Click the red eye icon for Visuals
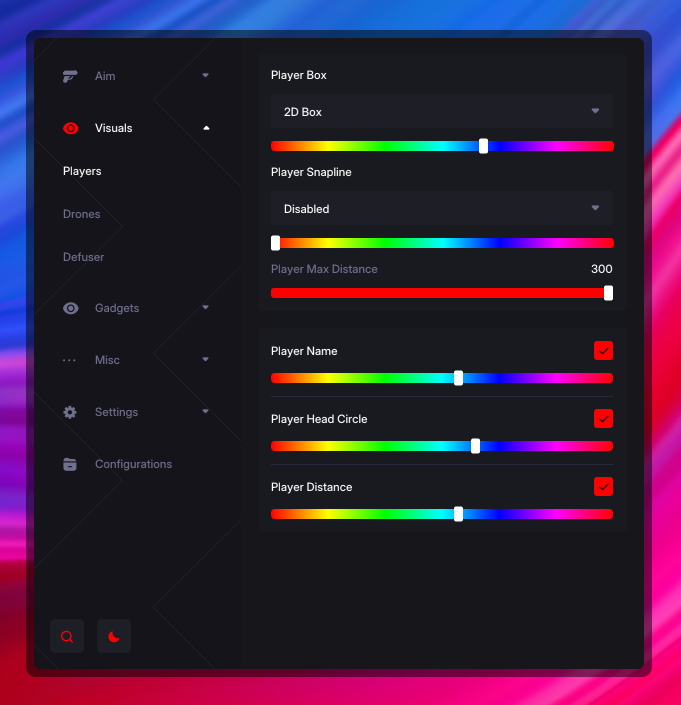The image size is (681, 705). (x=71, y=128)
